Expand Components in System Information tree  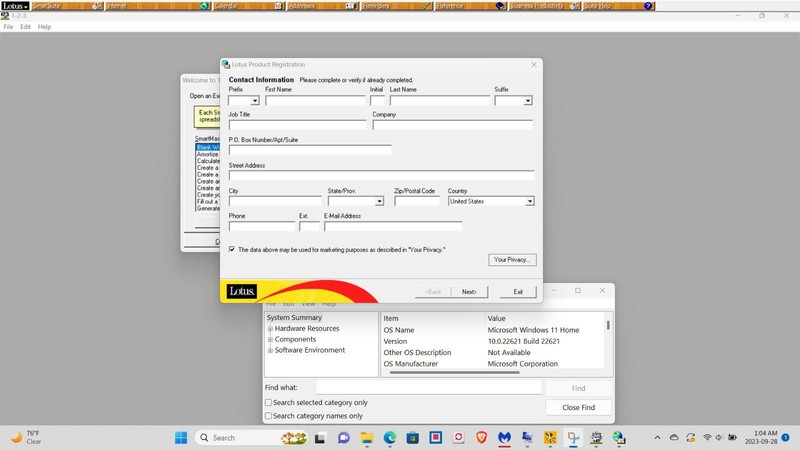270,339
